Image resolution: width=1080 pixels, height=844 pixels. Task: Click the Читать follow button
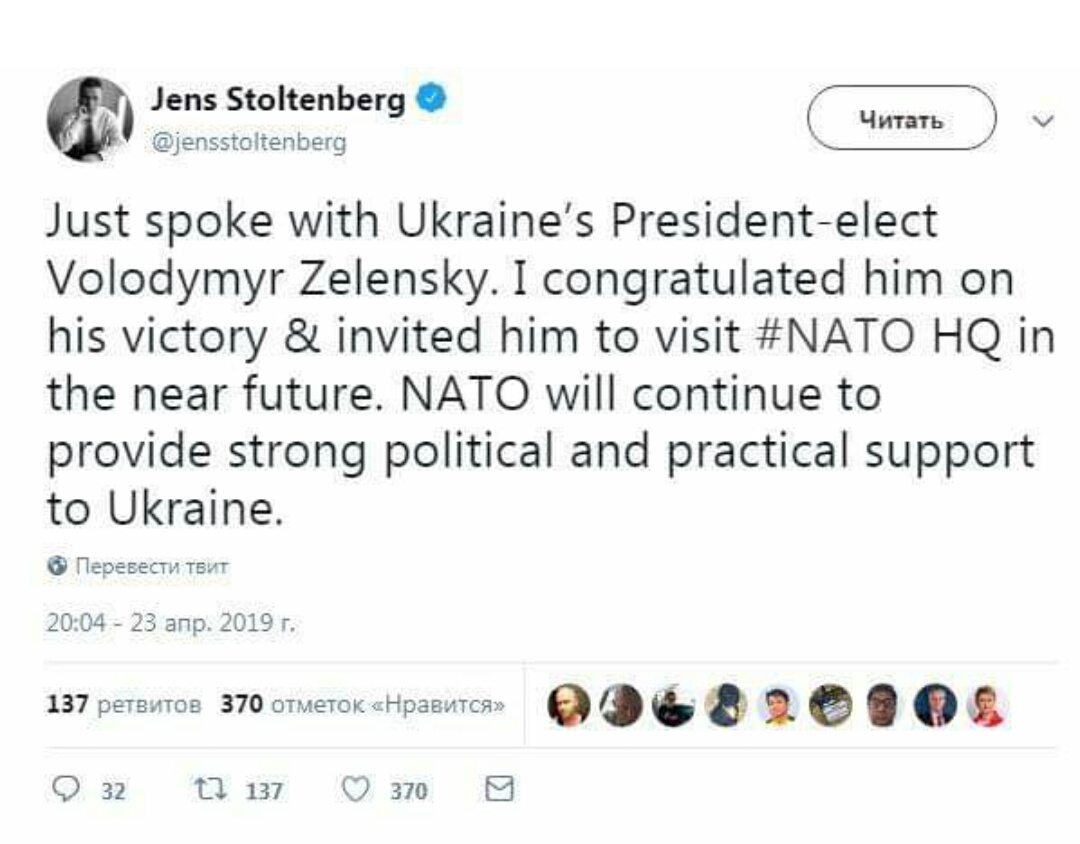(x=901, y=119)
